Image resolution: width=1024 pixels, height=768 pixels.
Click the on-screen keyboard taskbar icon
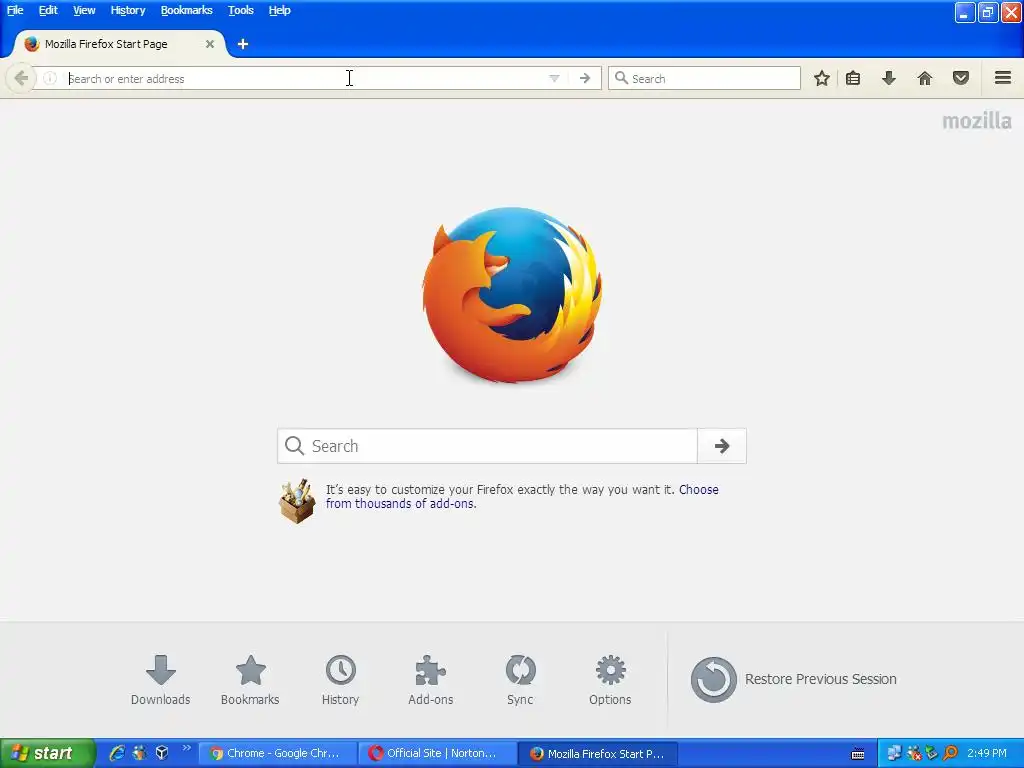pos(858,754)
